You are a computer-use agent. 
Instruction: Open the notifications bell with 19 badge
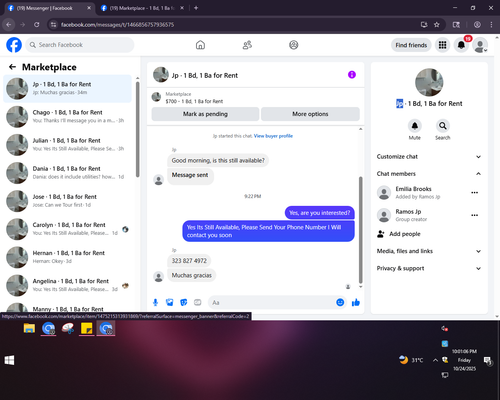click(x=461, y=45)
